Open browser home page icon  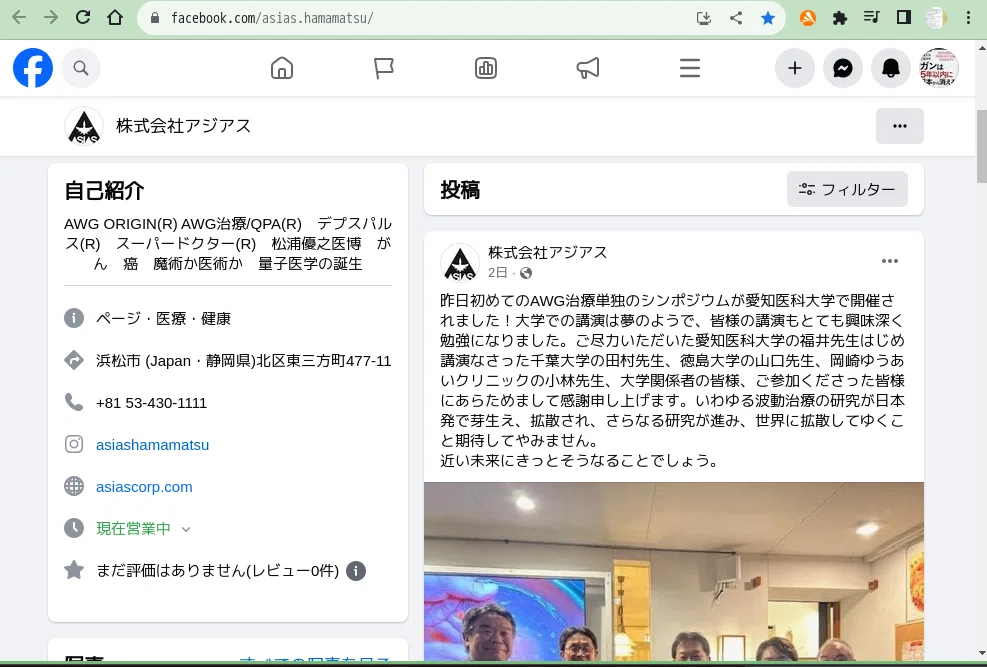[x=115, y=18]
